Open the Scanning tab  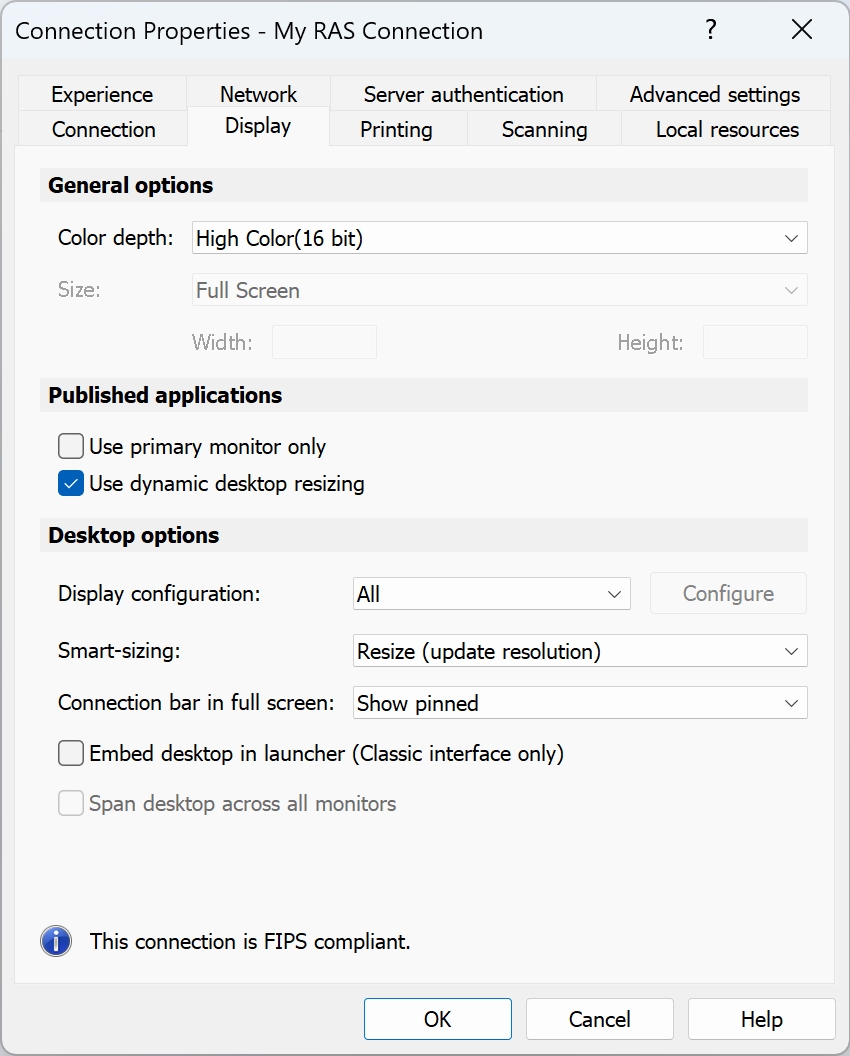(x=544, y=129)
